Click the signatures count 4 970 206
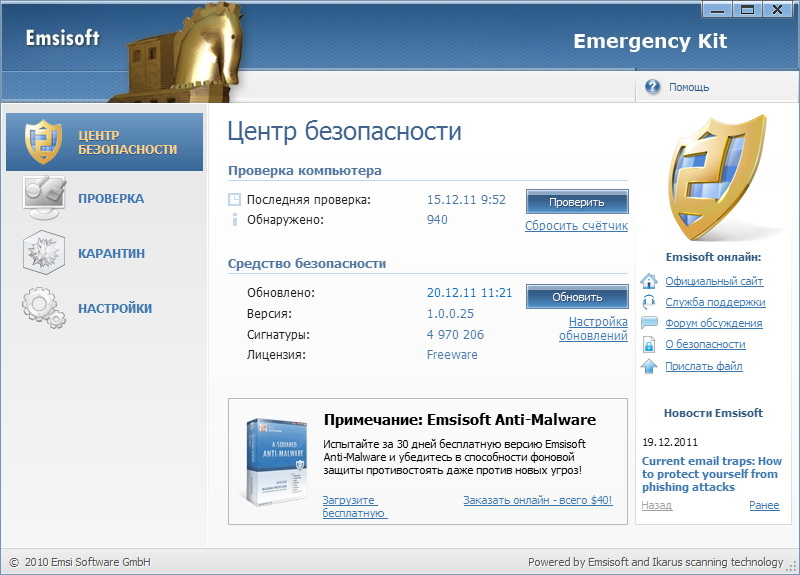The width and height of the screenshot is (800, 575). (455, 335)
